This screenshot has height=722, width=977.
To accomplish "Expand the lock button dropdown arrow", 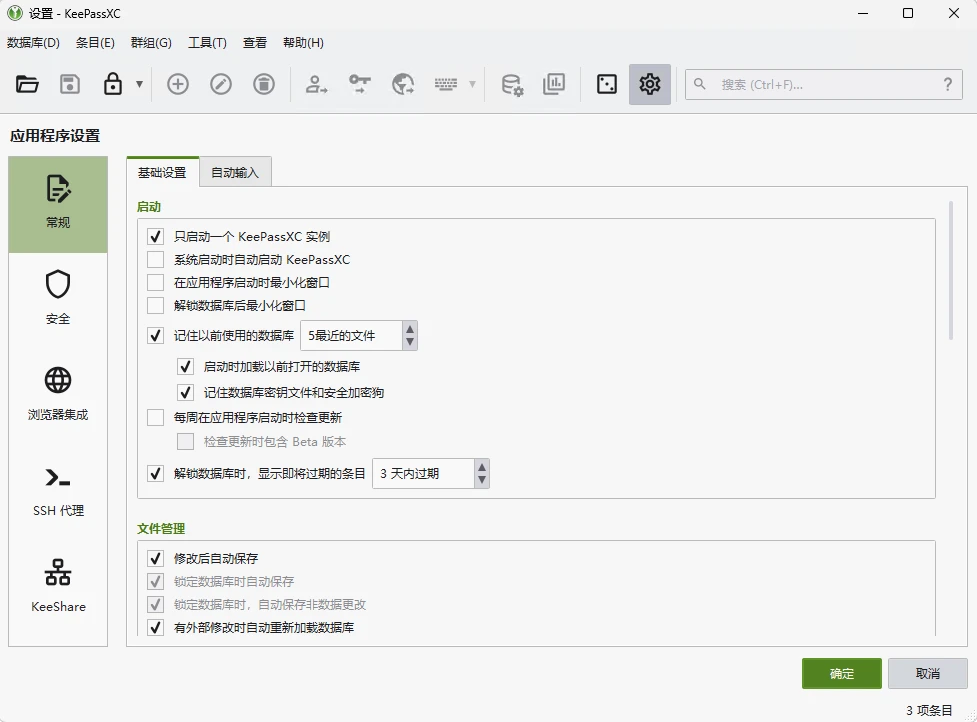I will [140, 84].
